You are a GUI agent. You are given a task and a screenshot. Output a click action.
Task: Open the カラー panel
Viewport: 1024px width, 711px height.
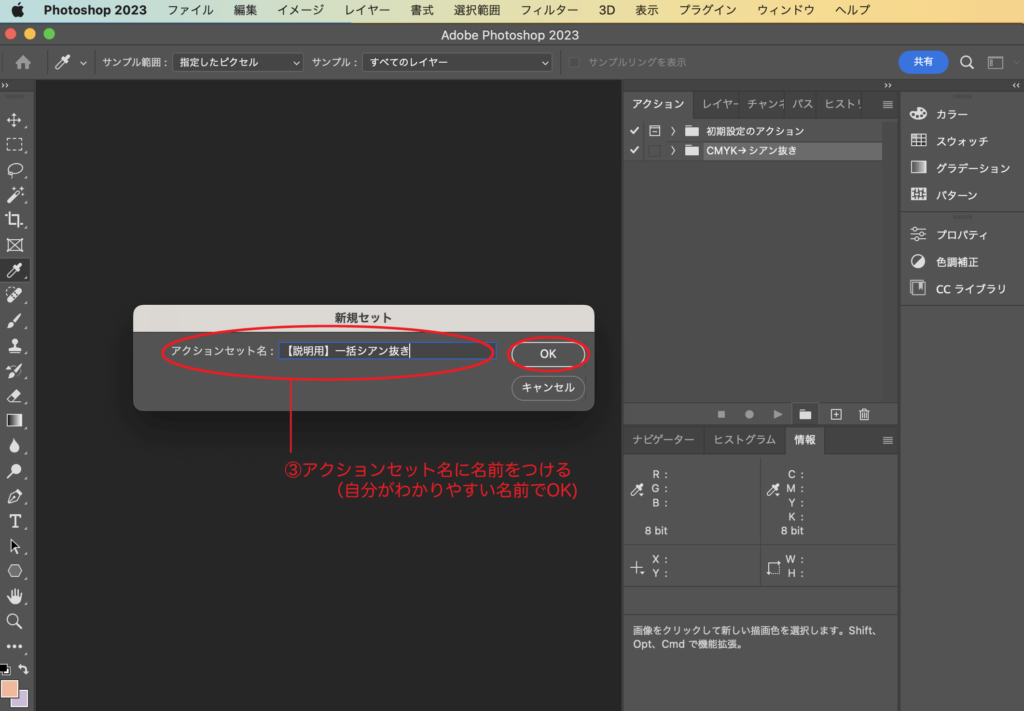[939, 114]
